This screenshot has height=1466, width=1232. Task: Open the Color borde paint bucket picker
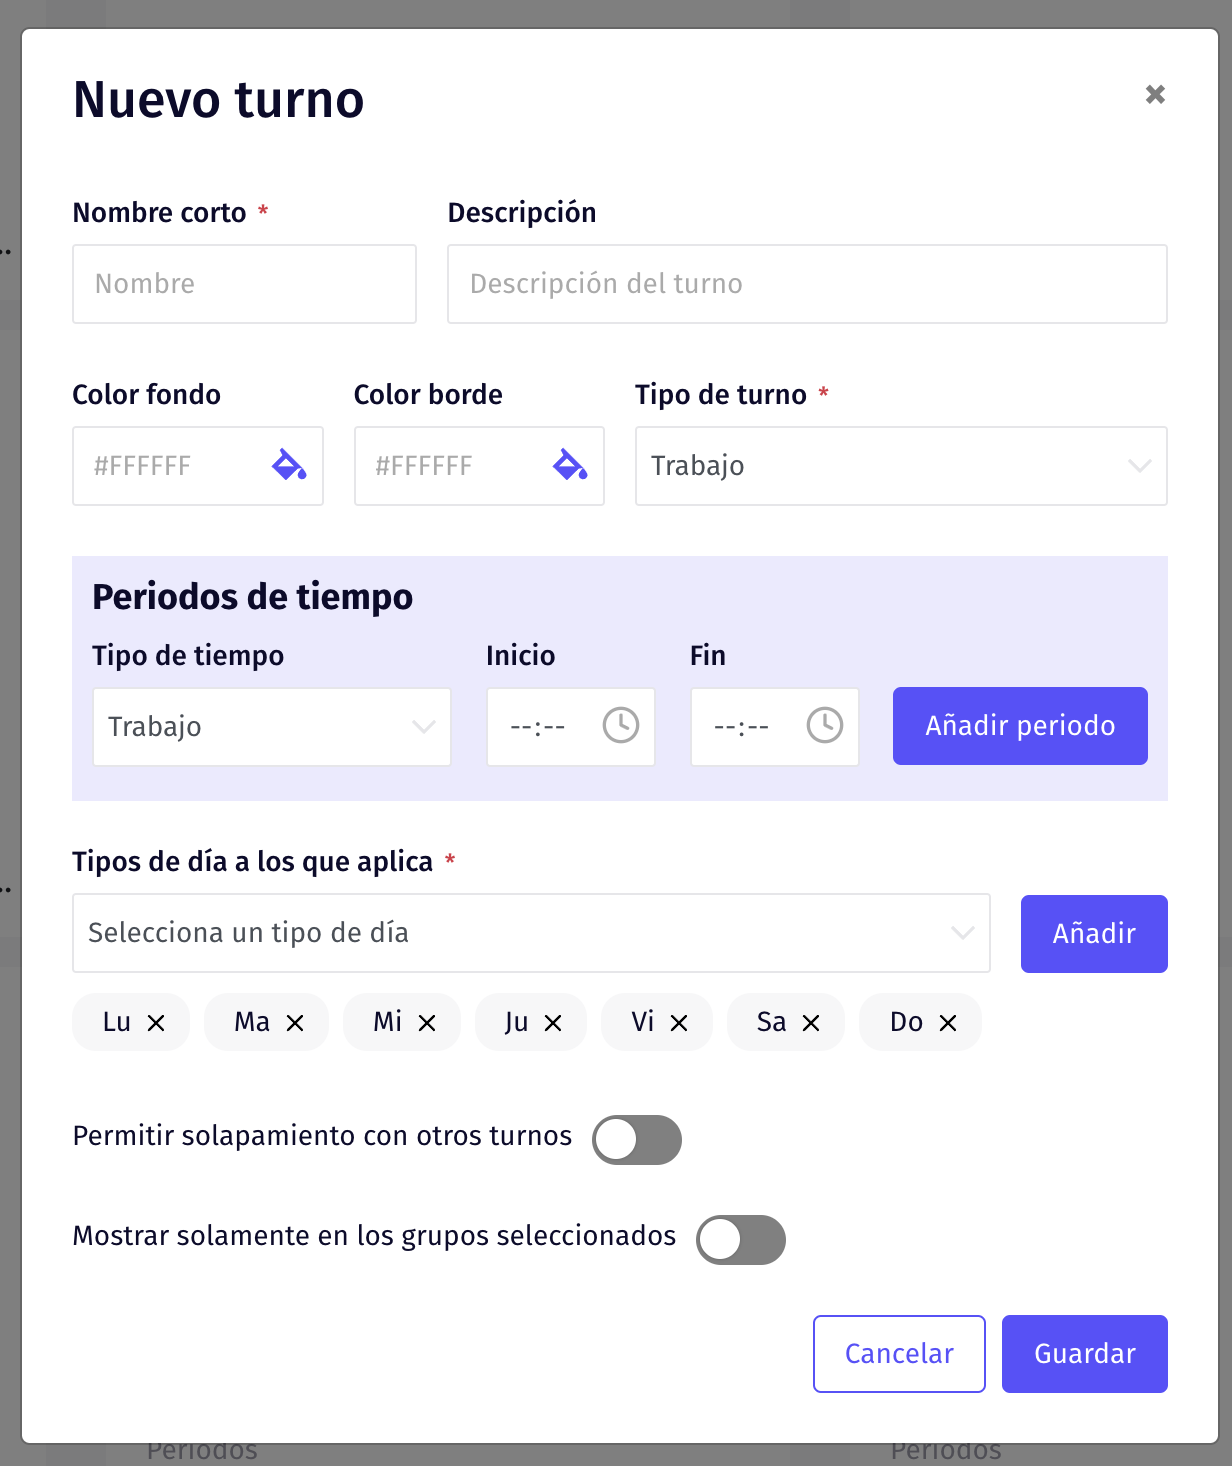point(570,465)
